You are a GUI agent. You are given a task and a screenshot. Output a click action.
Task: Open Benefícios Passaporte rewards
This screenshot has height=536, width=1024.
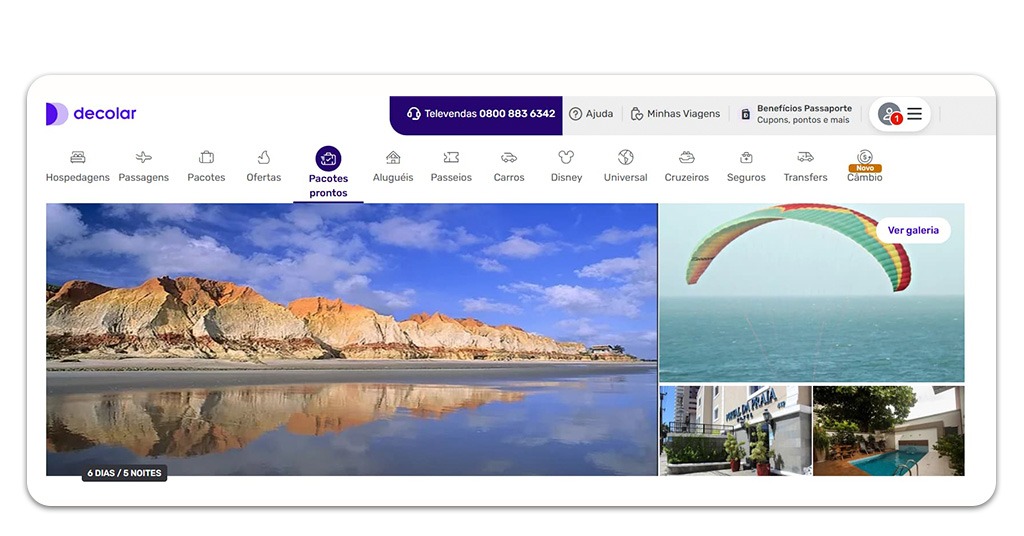click(x=796, y=114)
